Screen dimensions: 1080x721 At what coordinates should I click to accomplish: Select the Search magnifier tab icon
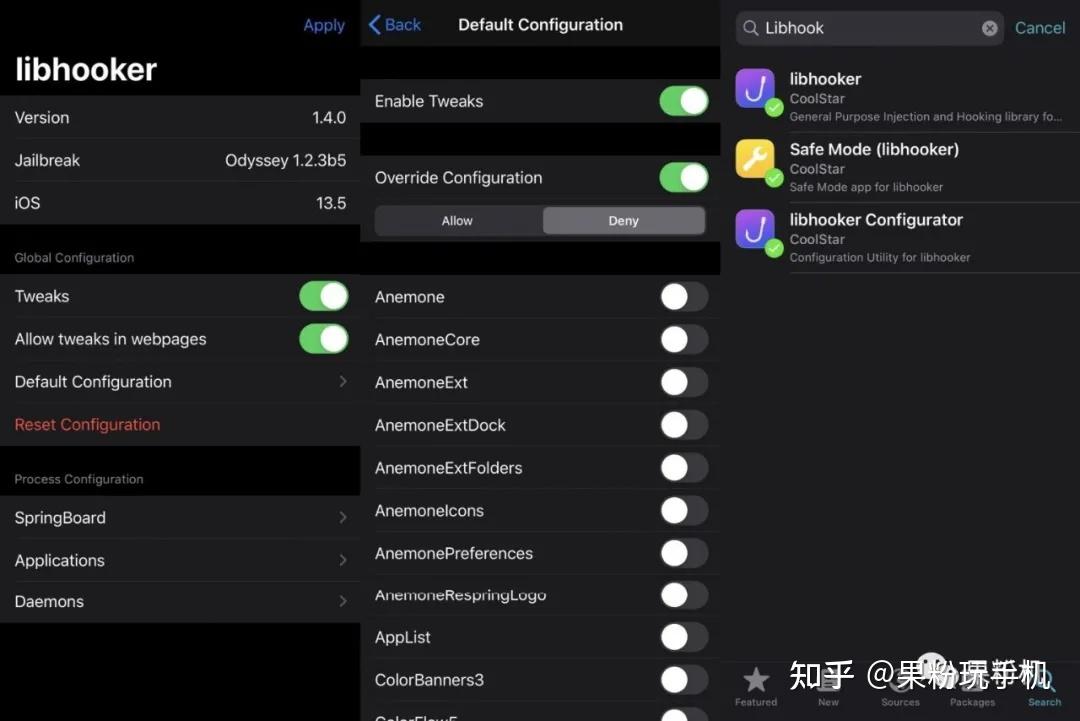pyautogui.click(x=1044, y=678)
